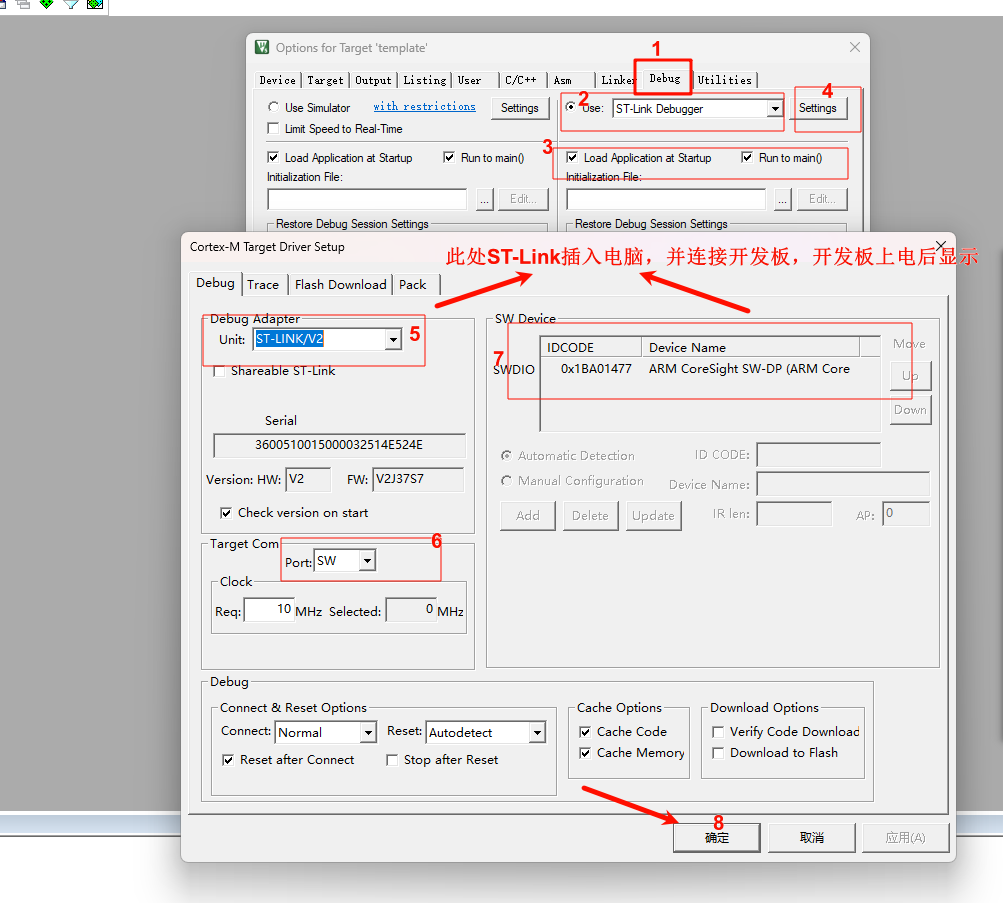This screenshot has height=903, width=1003.
Task: Toggle simulator Run to main() checkbox
Action: point(449,157)
